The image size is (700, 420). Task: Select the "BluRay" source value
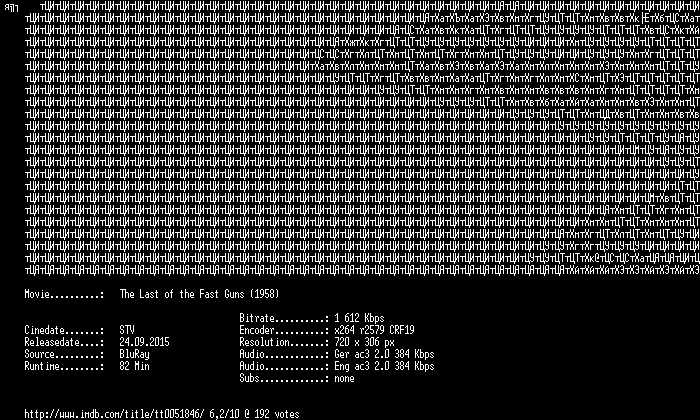point(134,354)
